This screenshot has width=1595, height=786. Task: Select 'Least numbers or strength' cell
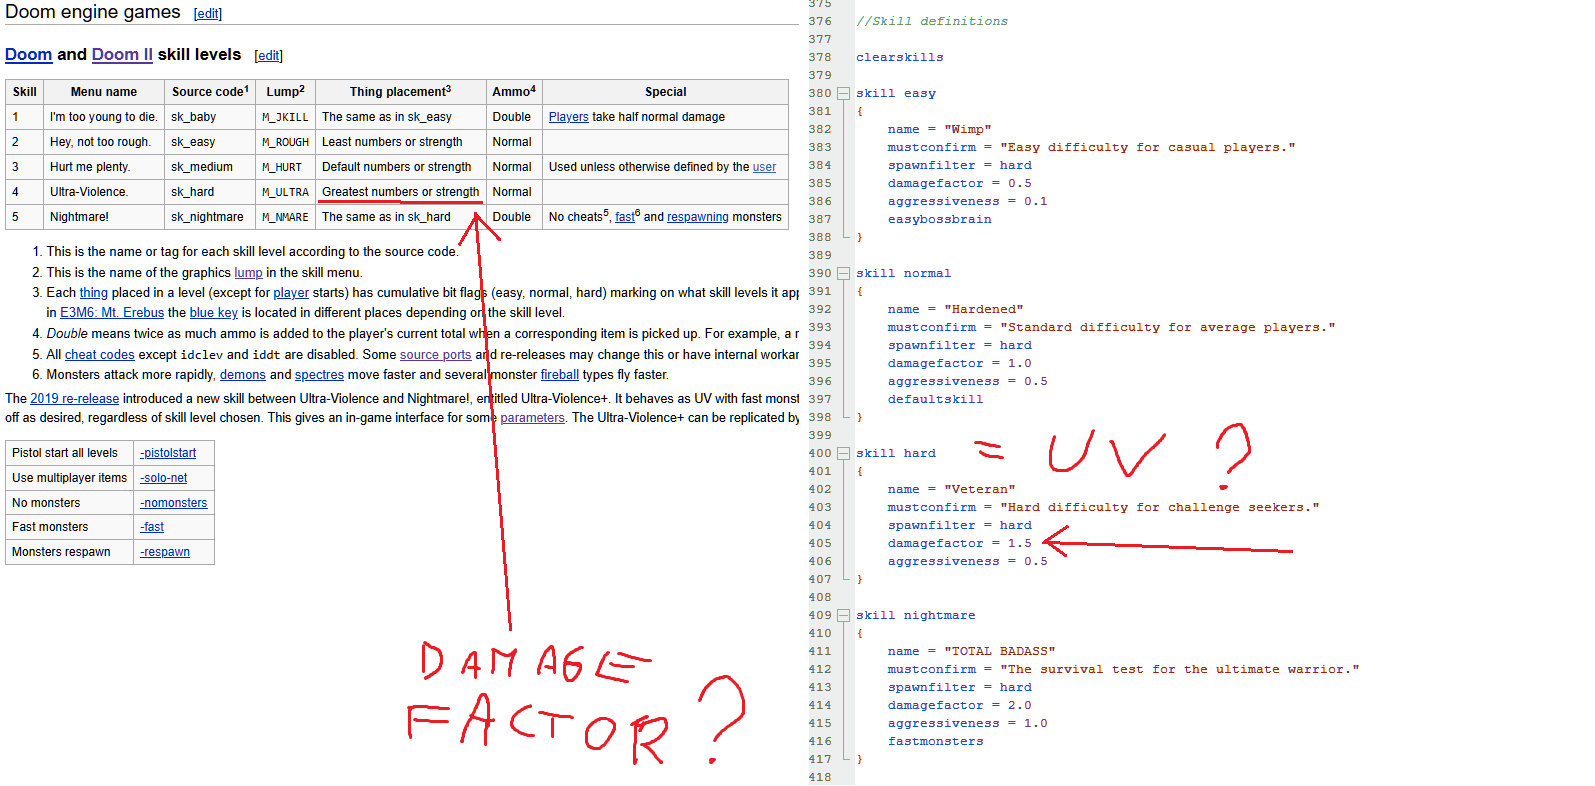[401, 142]
